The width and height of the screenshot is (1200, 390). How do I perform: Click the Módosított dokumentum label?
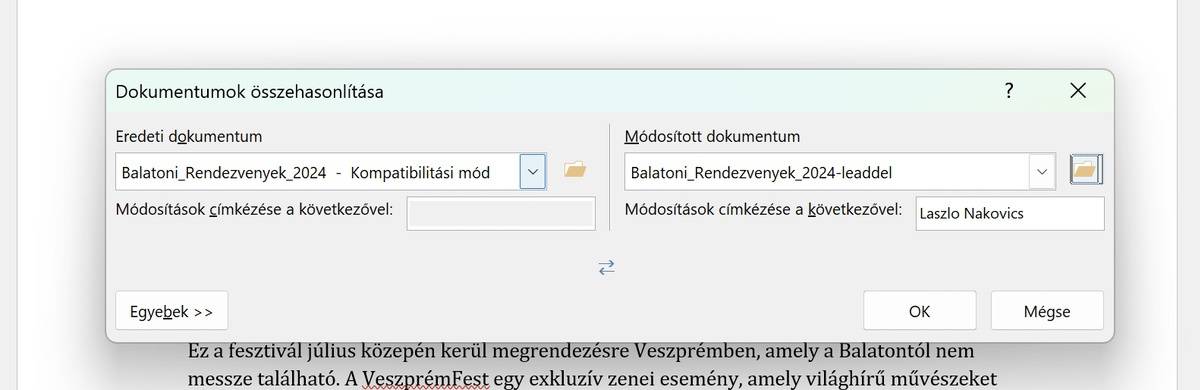pos(712,136)
